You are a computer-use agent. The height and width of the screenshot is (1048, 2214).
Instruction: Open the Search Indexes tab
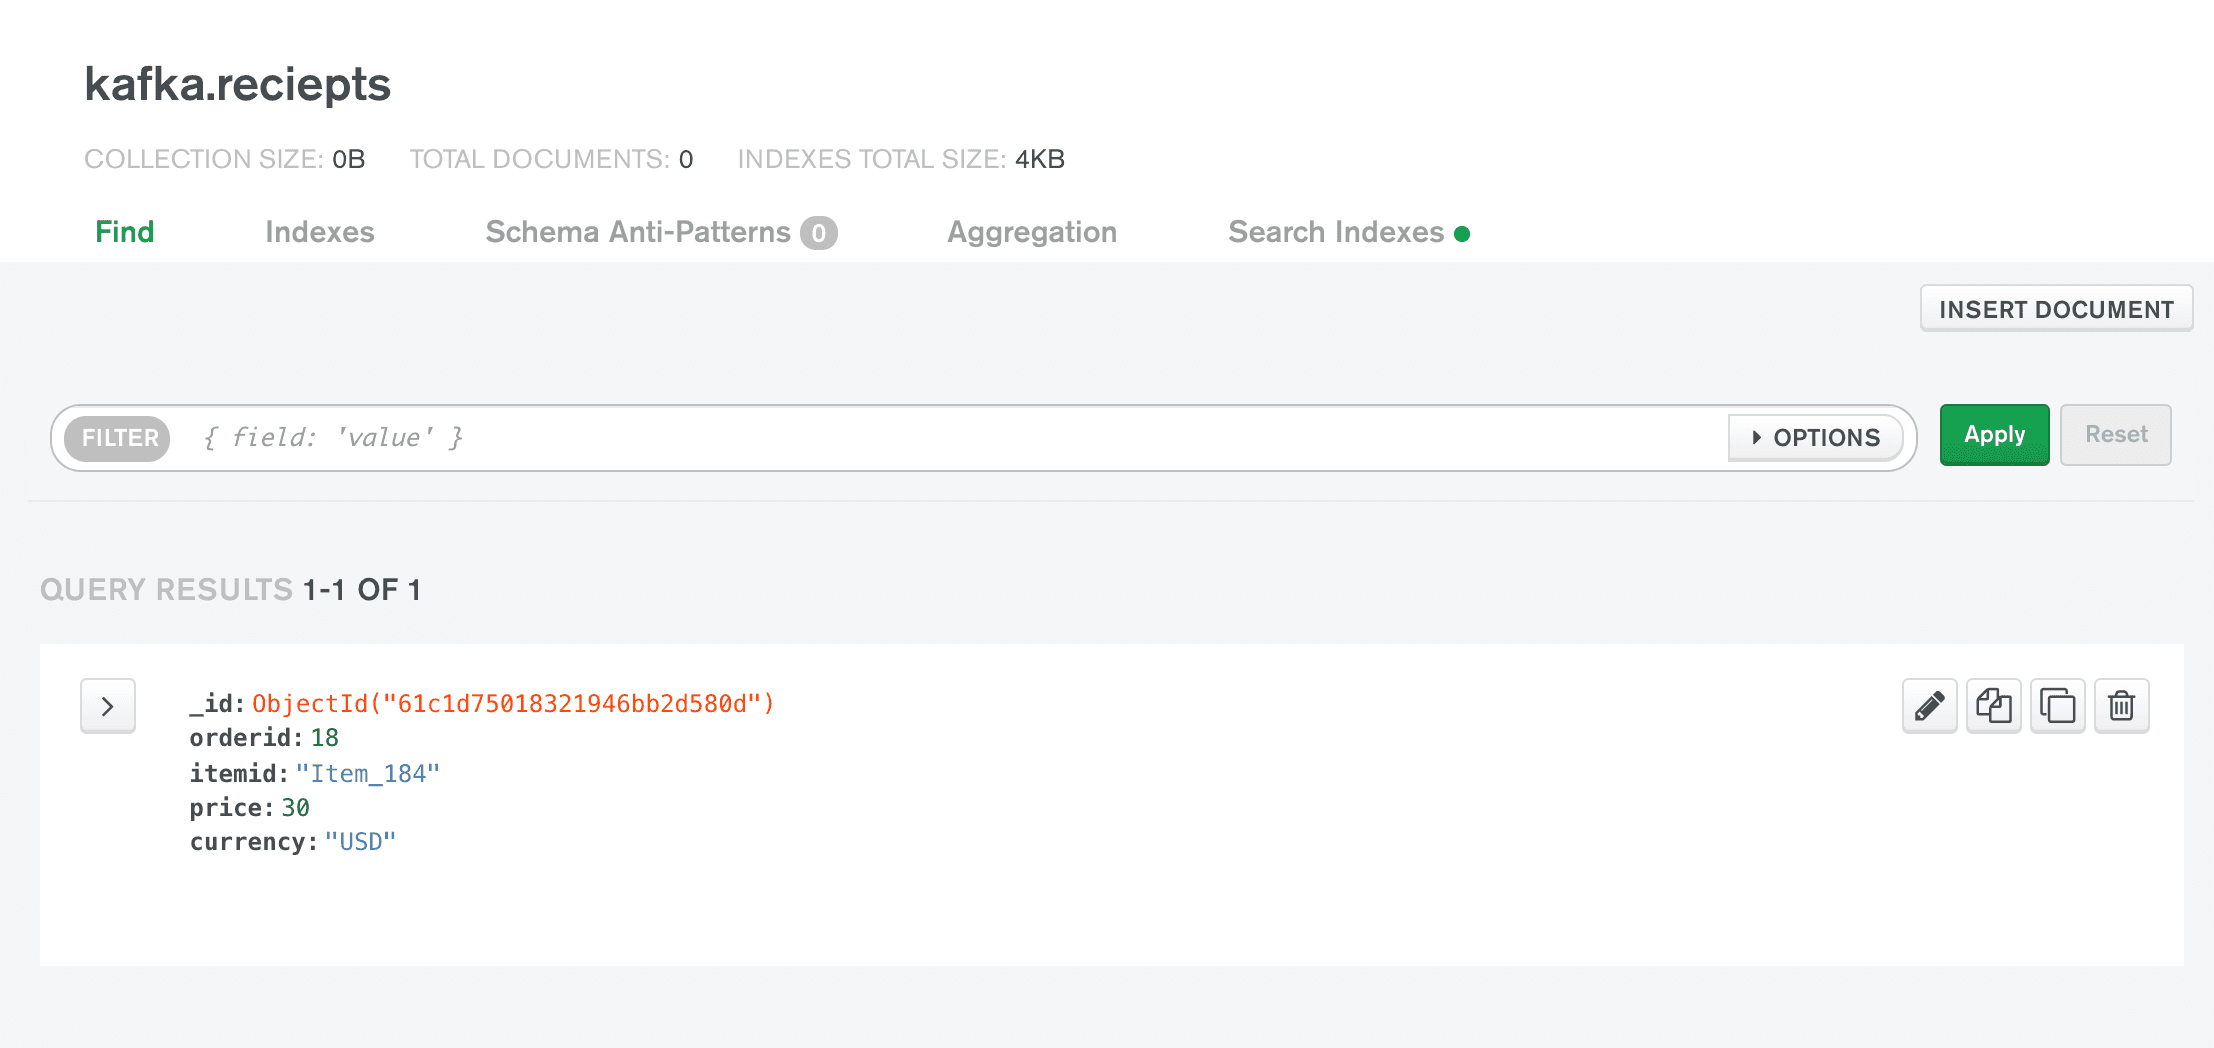point(1335,232)
